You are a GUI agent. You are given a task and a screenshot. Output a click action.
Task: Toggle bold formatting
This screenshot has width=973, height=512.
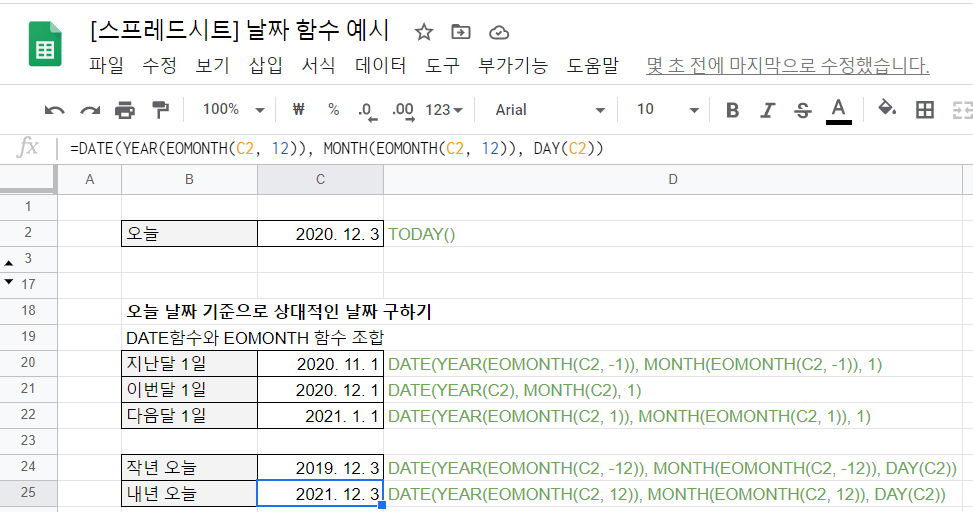click(x=732, y=110)
